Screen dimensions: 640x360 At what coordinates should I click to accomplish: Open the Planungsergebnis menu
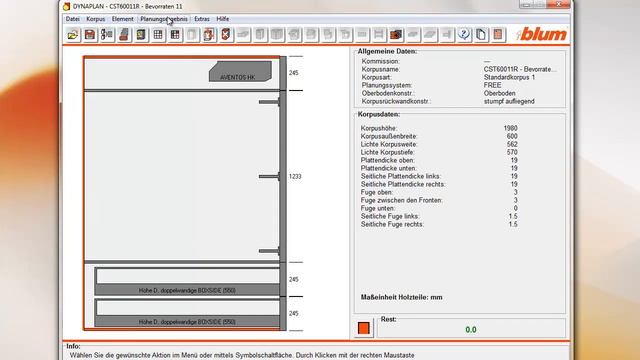pos(164,19)
